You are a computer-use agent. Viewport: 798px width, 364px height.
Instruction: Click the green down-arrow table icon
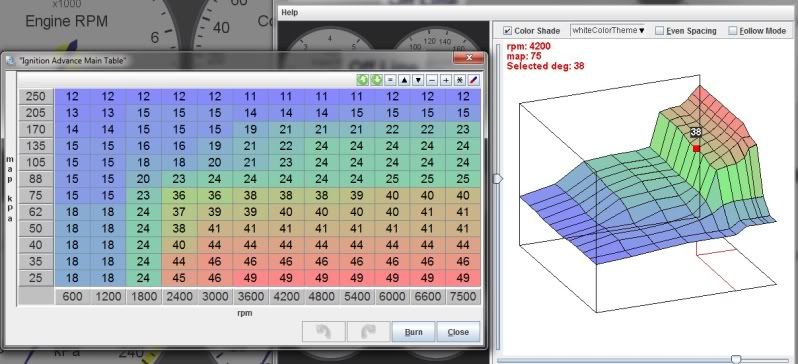point(376,80)
